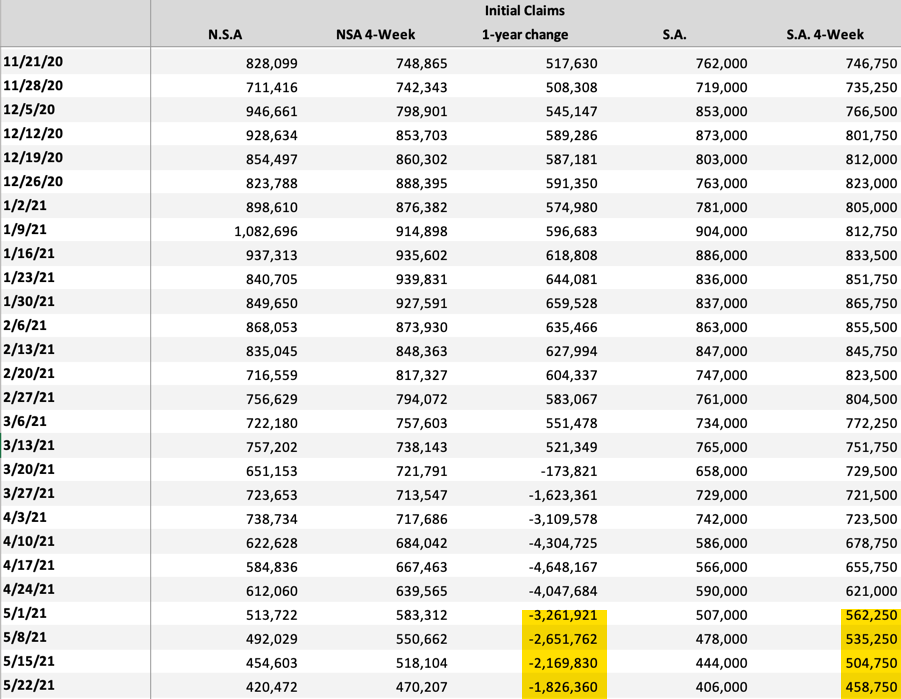The image size is (901, 699).
Task: Click the S.A. 4-Week column header
Action: click(x=825, y=35)
